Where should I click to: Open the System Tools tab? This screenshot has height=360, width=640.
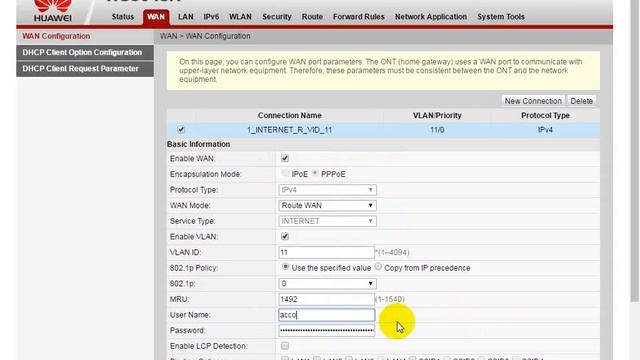[500, 17]
